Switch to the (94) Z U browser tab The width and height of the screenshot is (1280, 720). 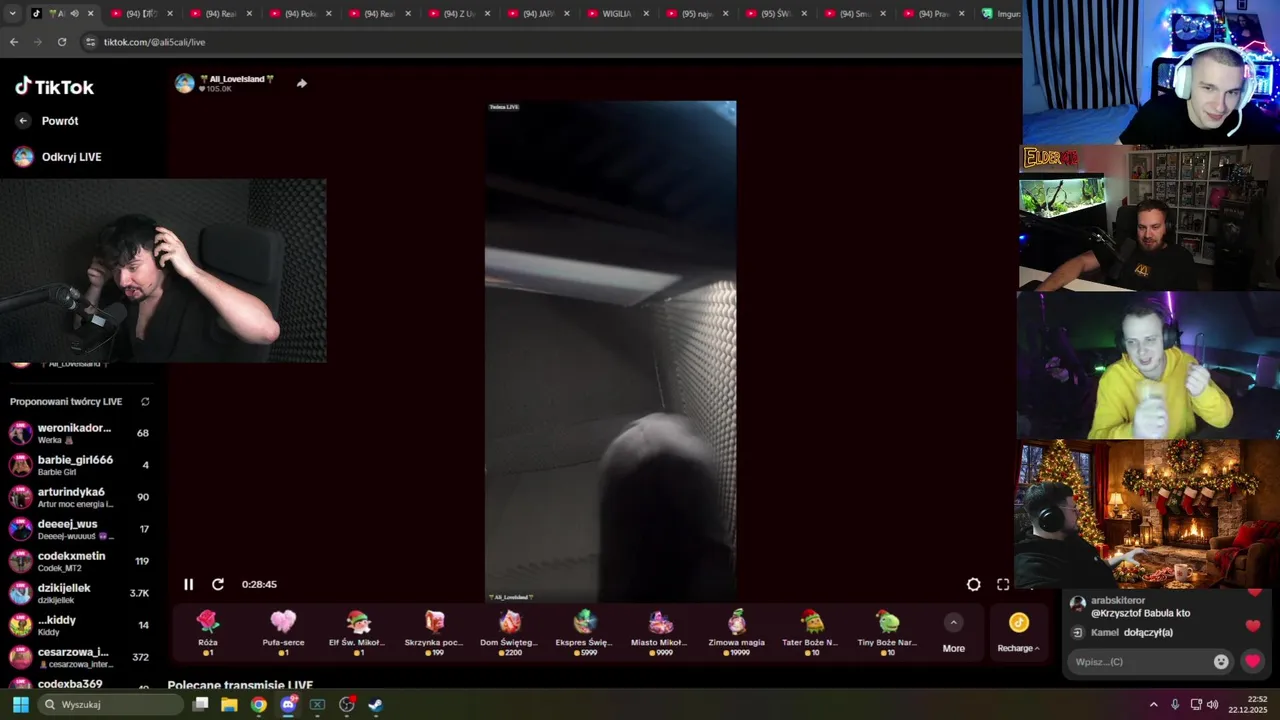point(459,14)
